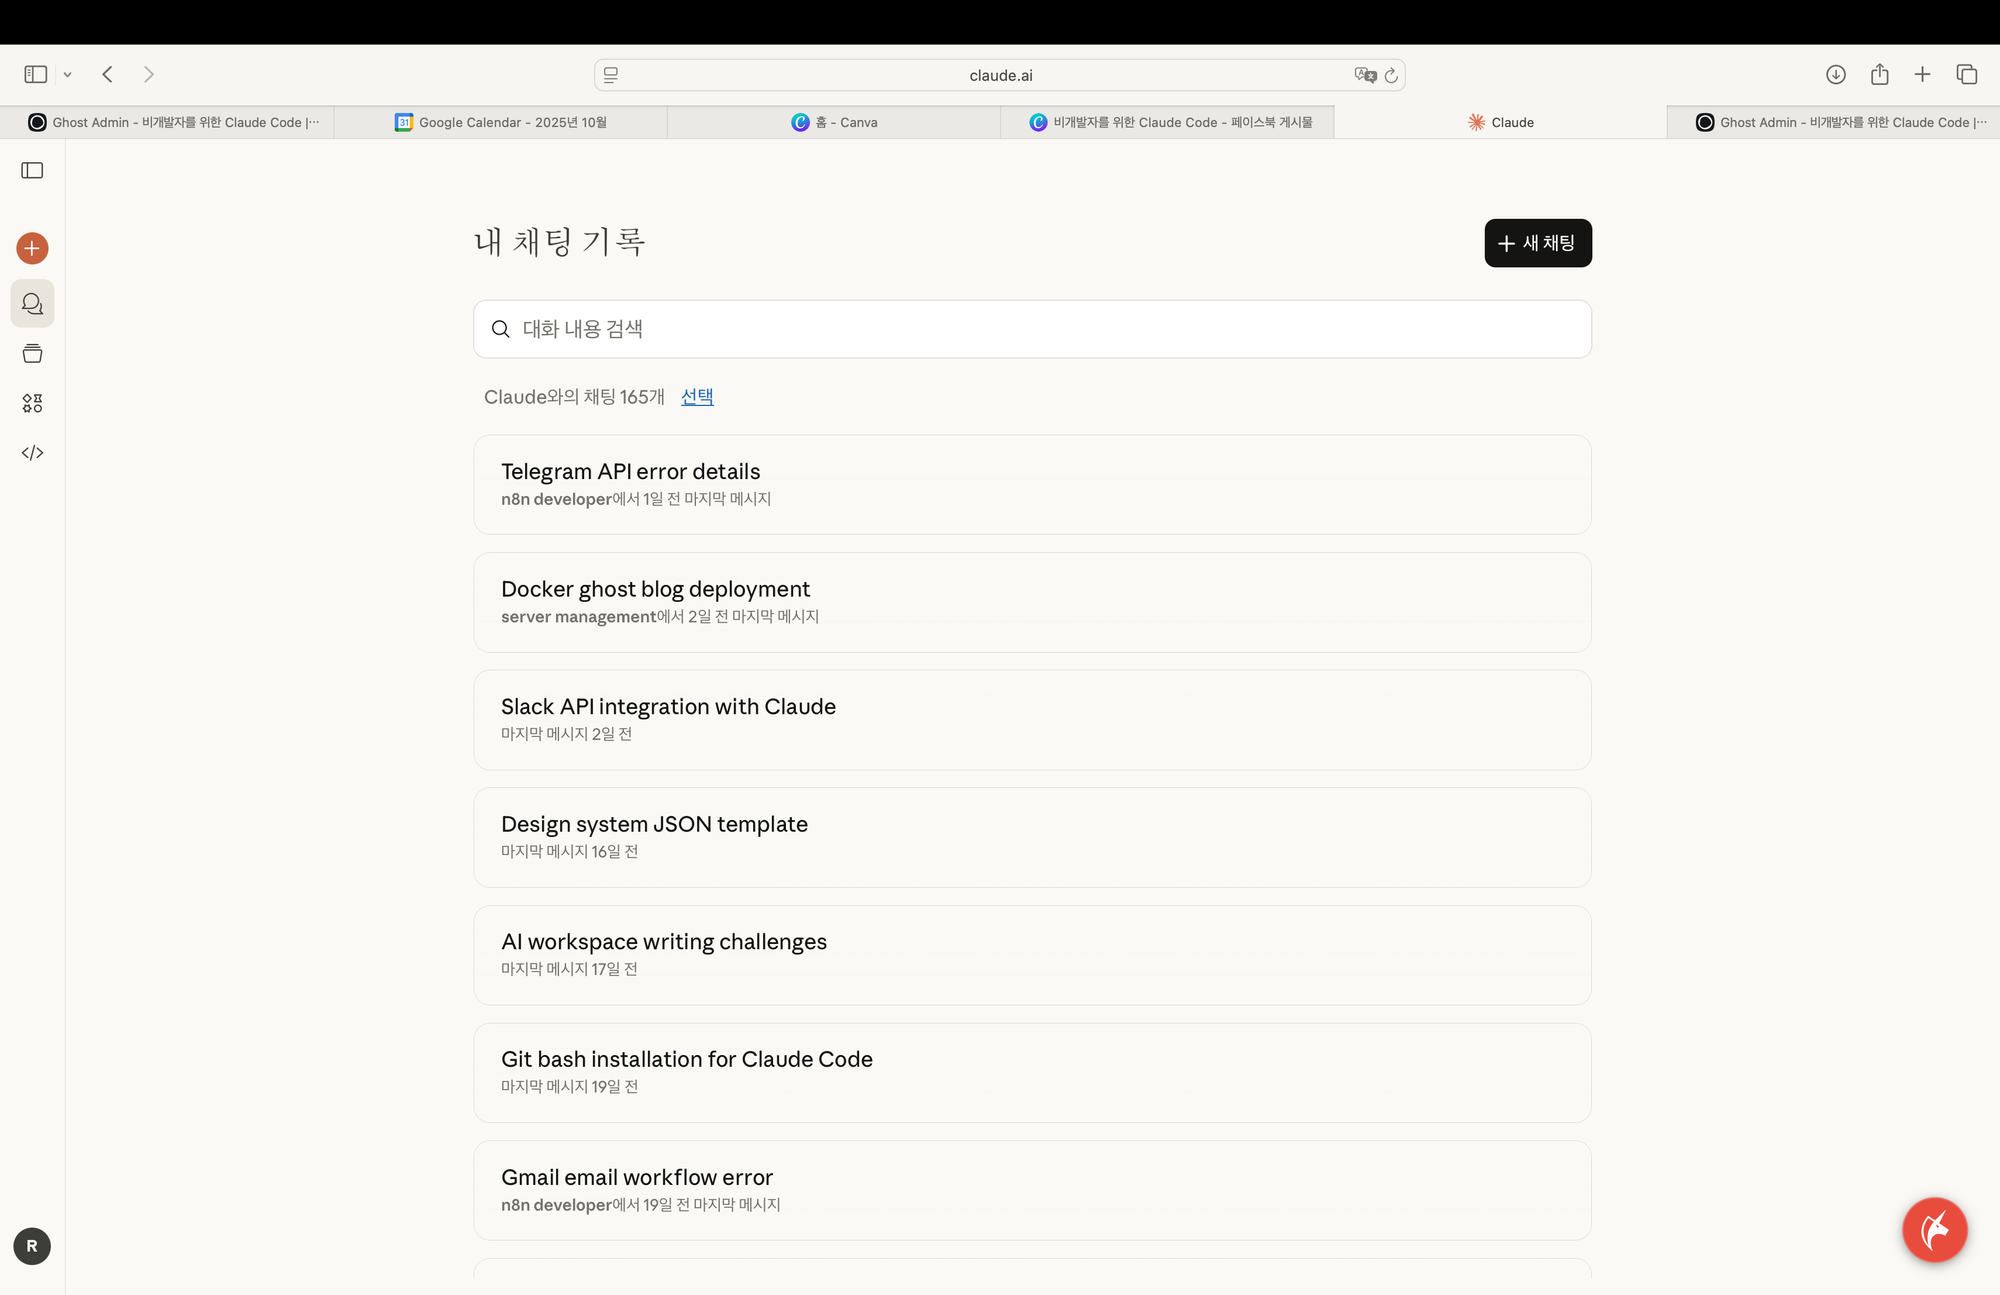This screenshot has height=1295, width=2000.
Task: Click the orange bird floating button
Action: click(x=1934, y=1230)
